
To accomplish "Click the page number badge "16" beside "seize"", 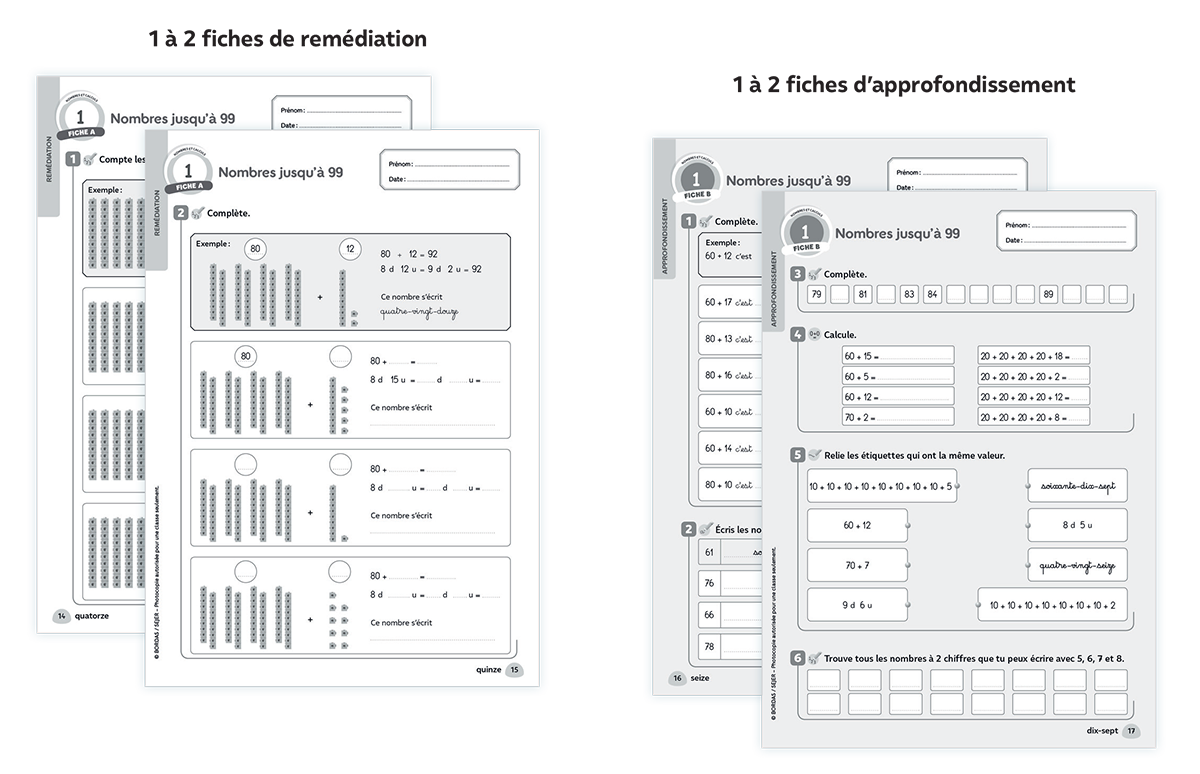I will pos(677,679).
